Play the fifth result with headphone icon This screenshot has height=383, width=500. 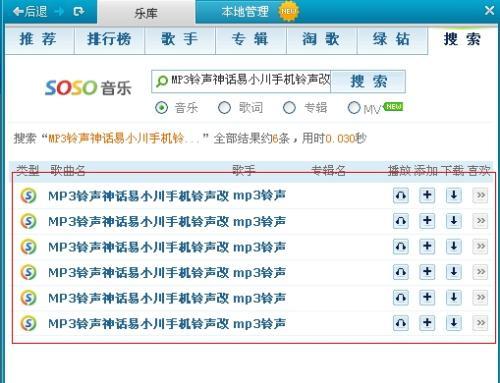(401, 297)
